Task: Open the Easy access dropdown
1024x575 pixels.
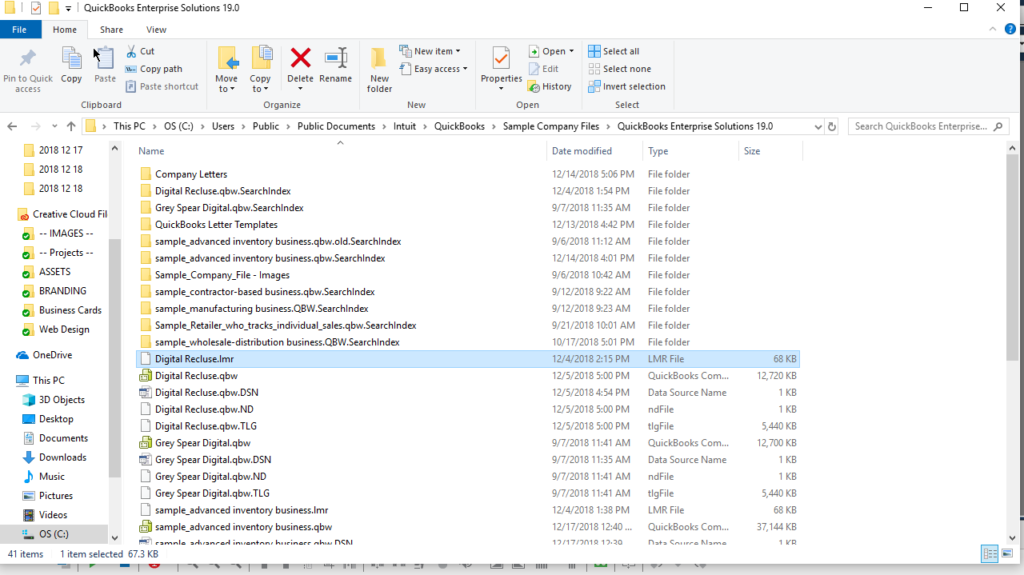Action: coord(434,69)
